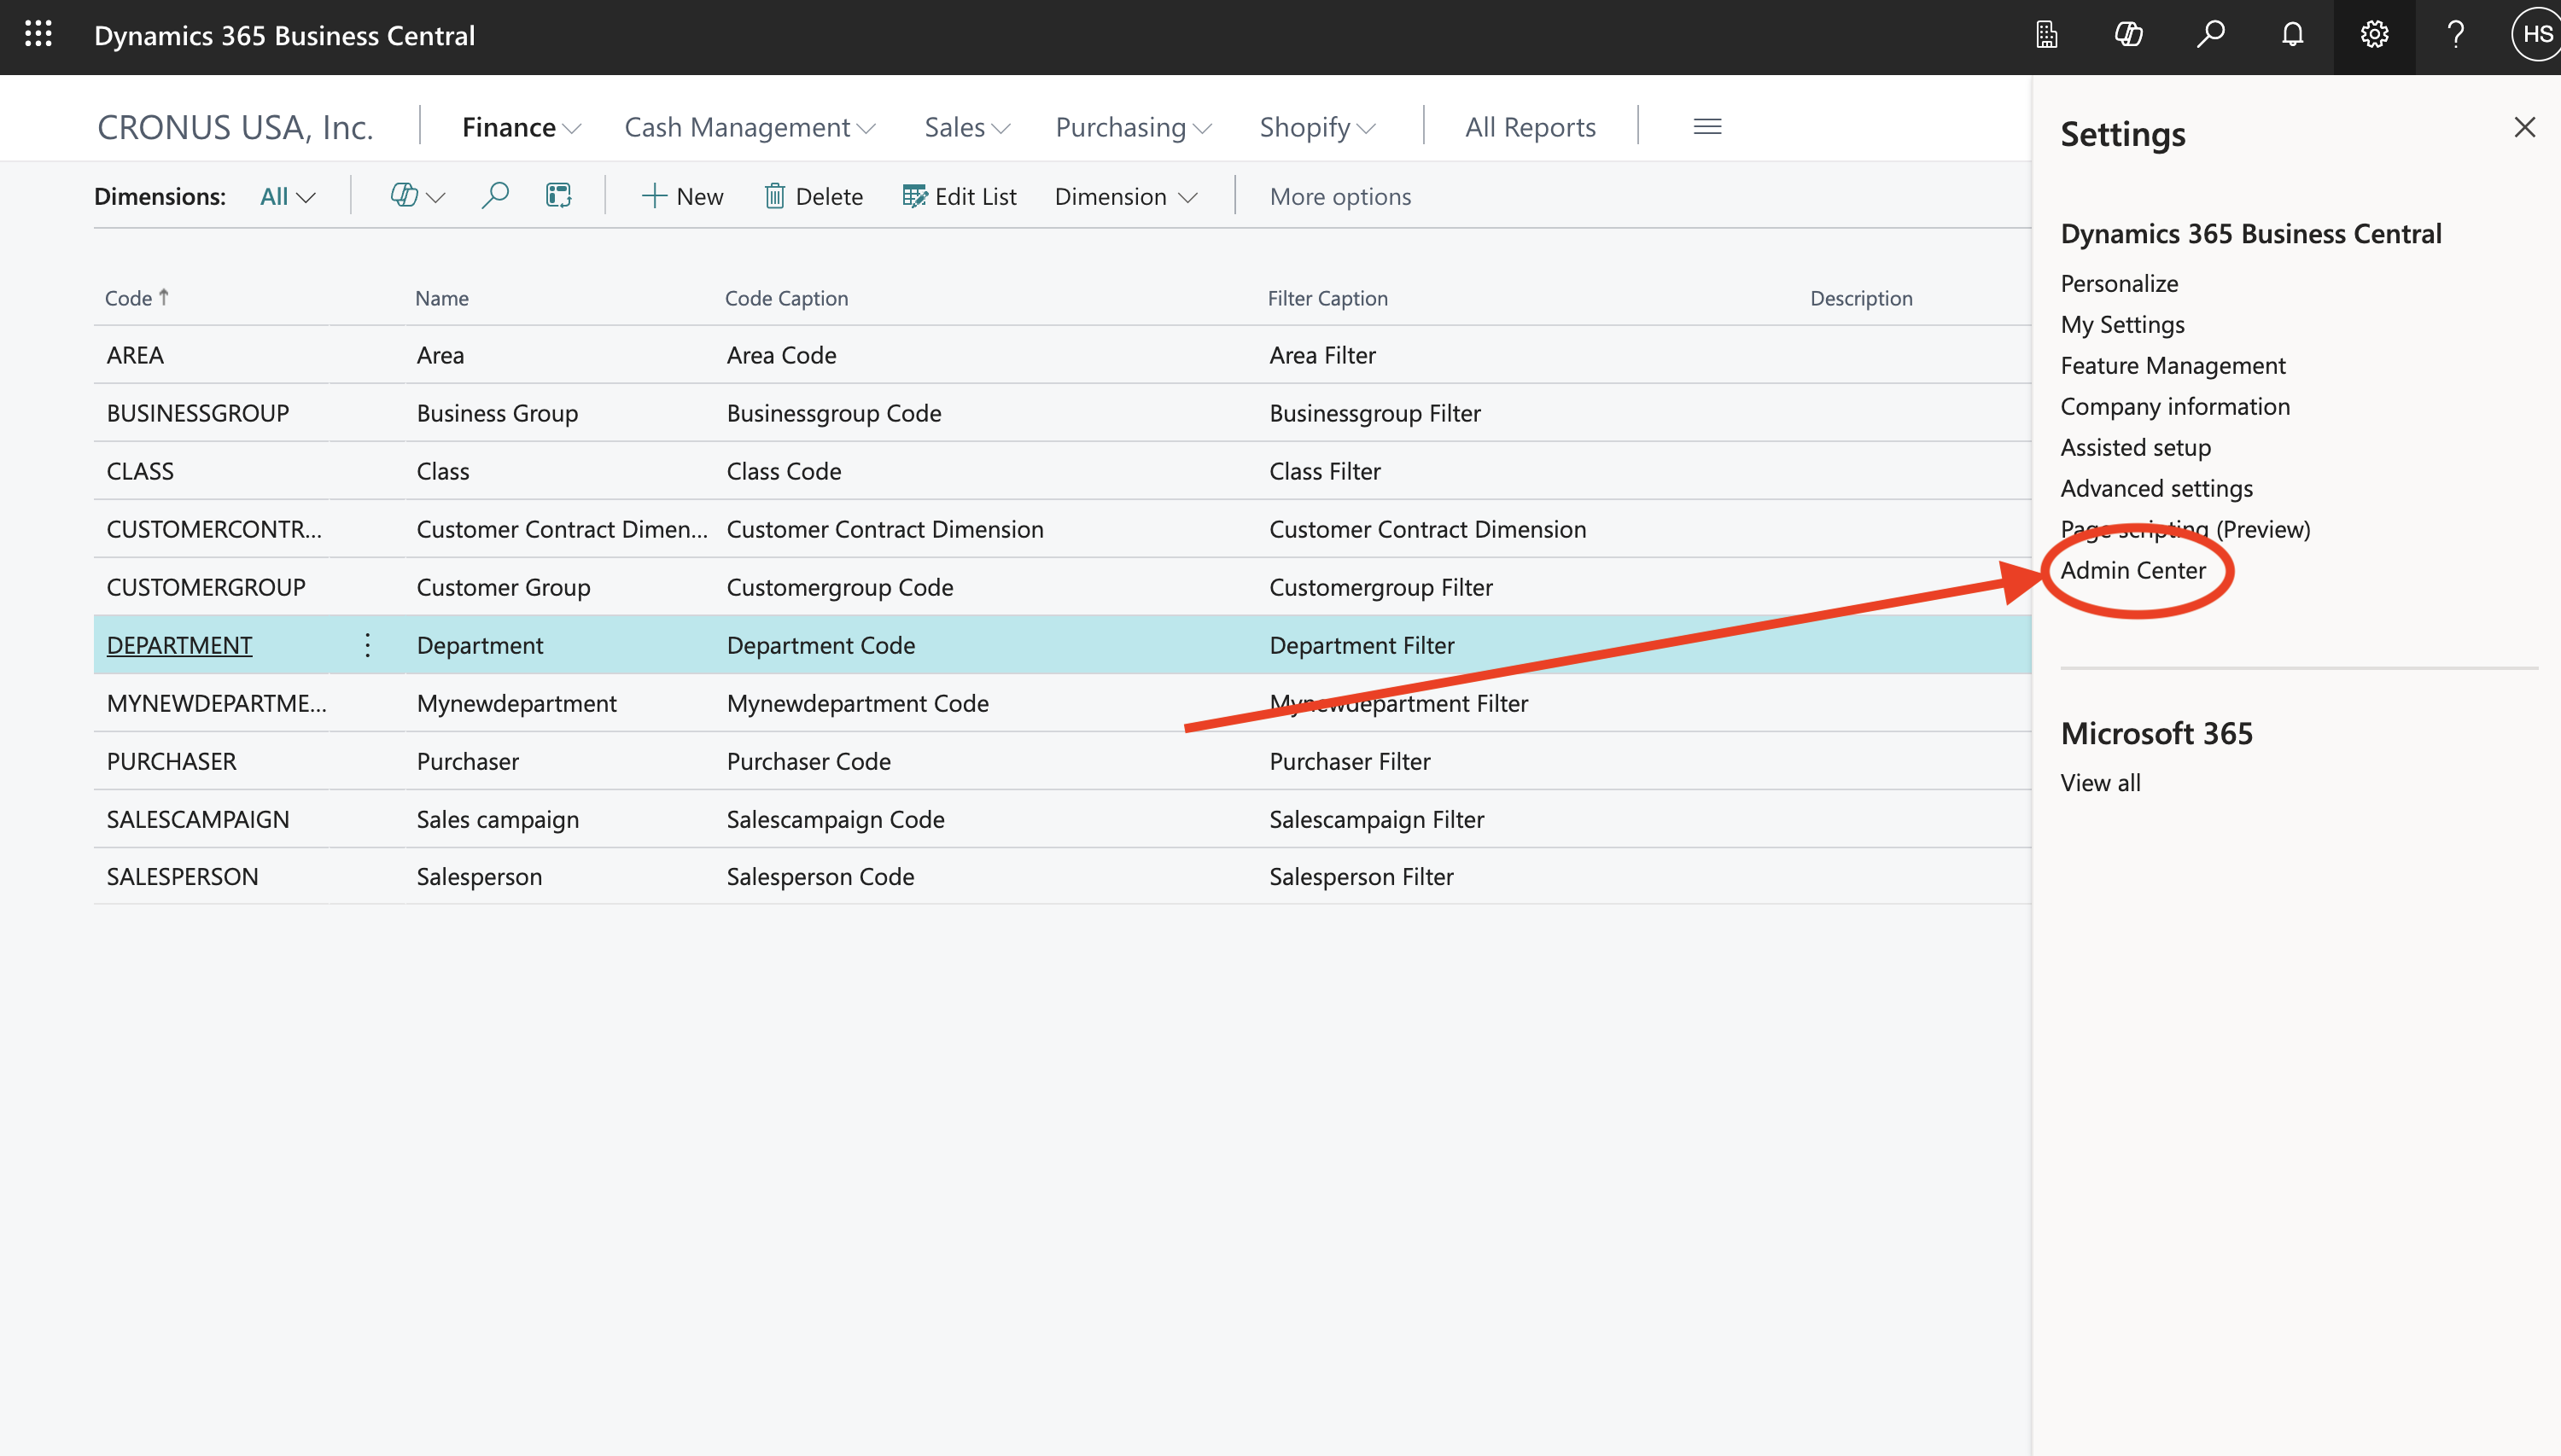Click the Purchaser Code cell

click(x=808, y=761)
